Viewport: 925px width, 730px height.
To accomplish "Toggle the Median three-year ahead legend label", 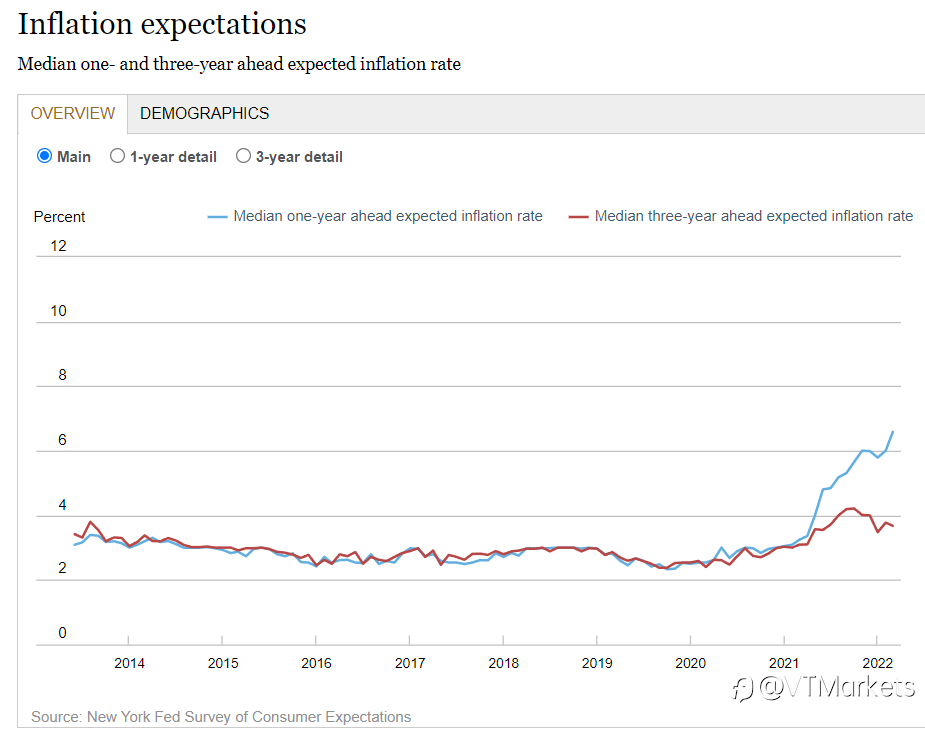I will [x=753, y=216].
